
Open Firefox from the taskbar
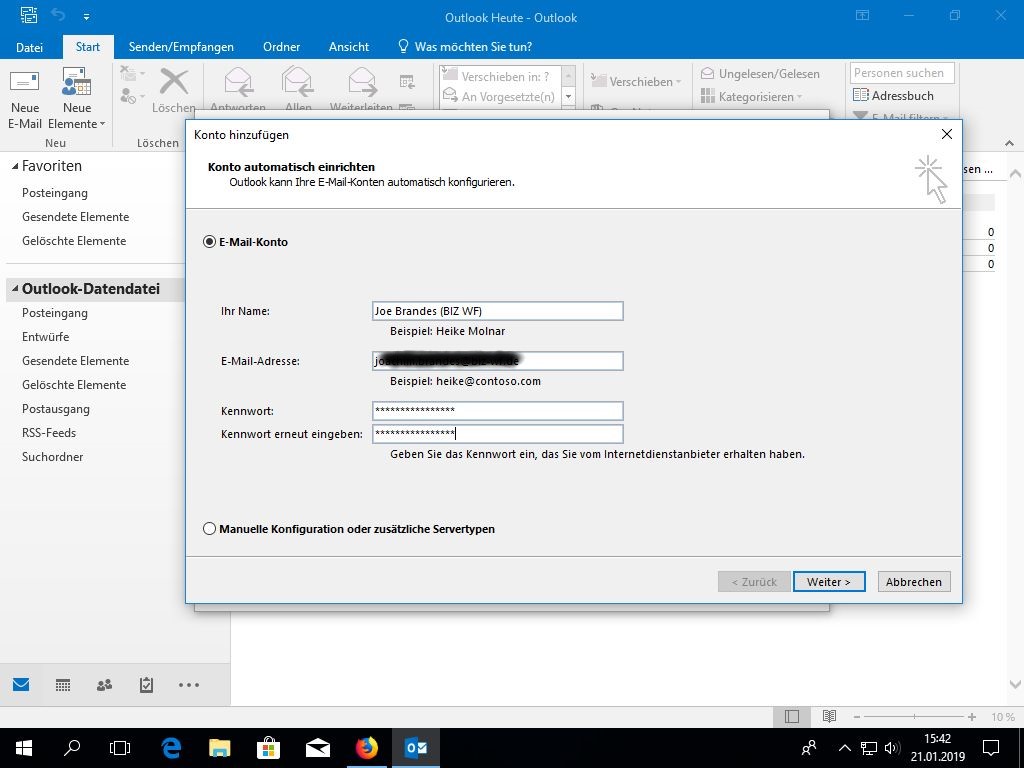point(367,748)
